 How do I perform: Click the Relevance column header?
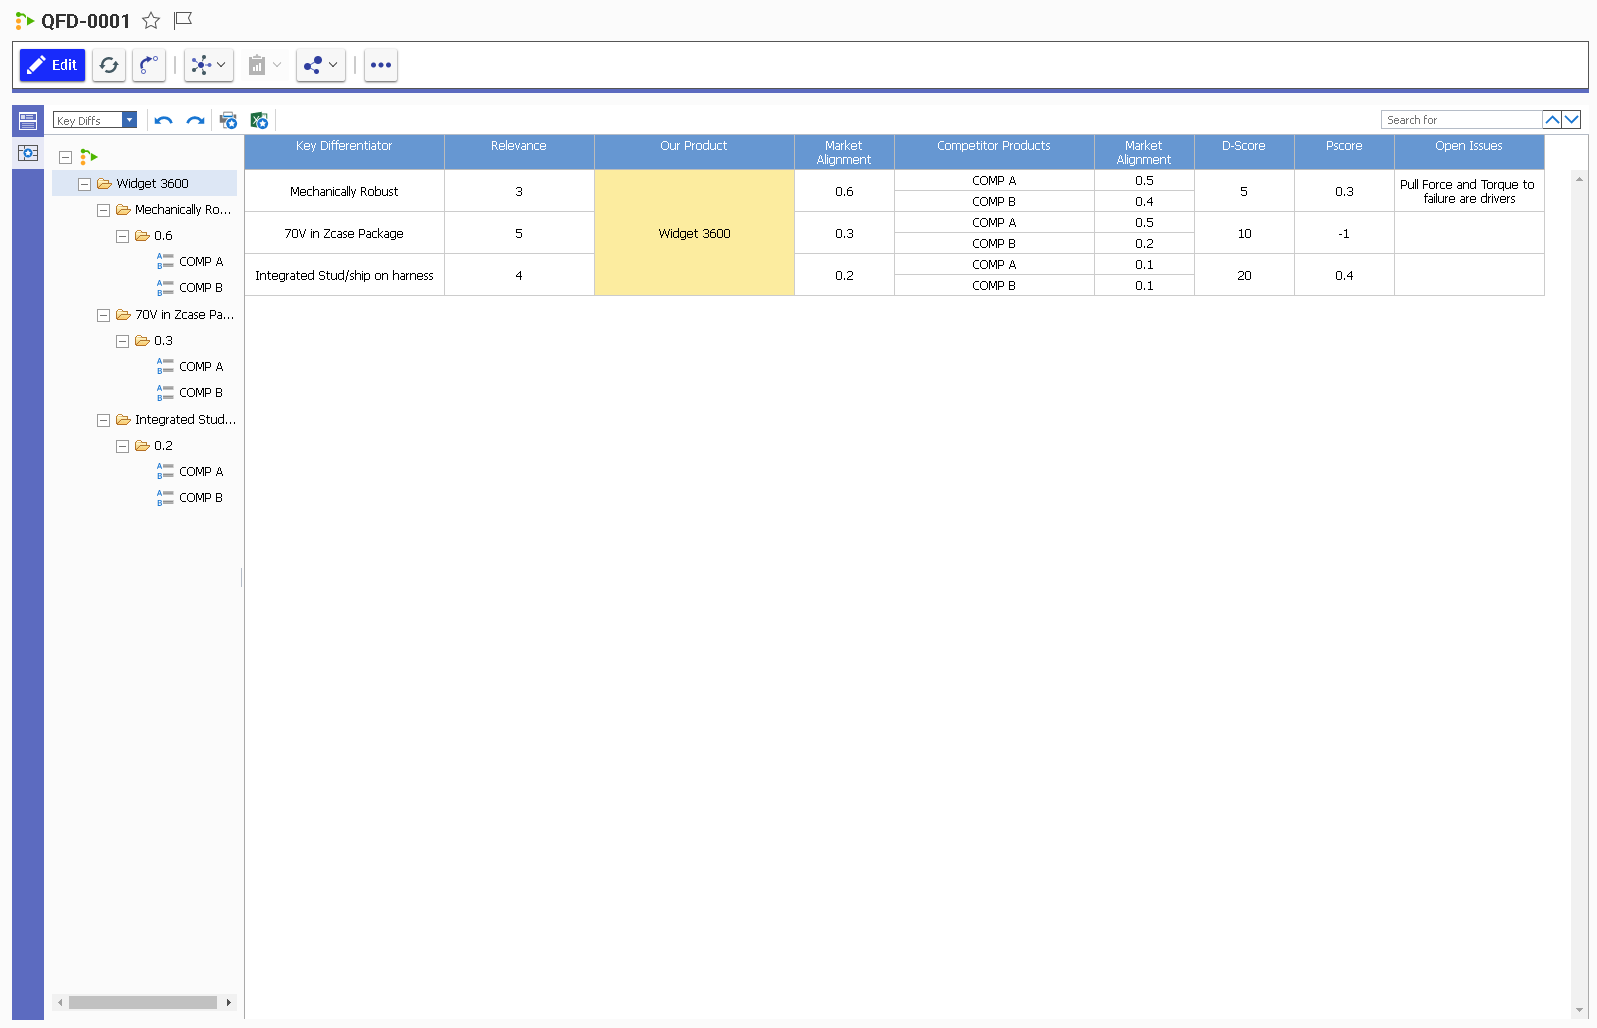tap(519, 152)
